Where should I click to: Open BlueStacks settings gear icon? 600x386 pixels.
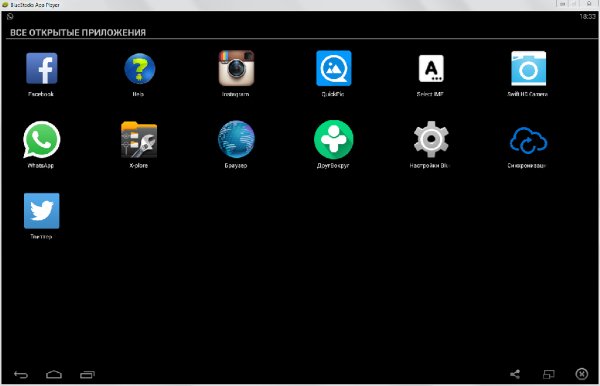pos(431,139)
